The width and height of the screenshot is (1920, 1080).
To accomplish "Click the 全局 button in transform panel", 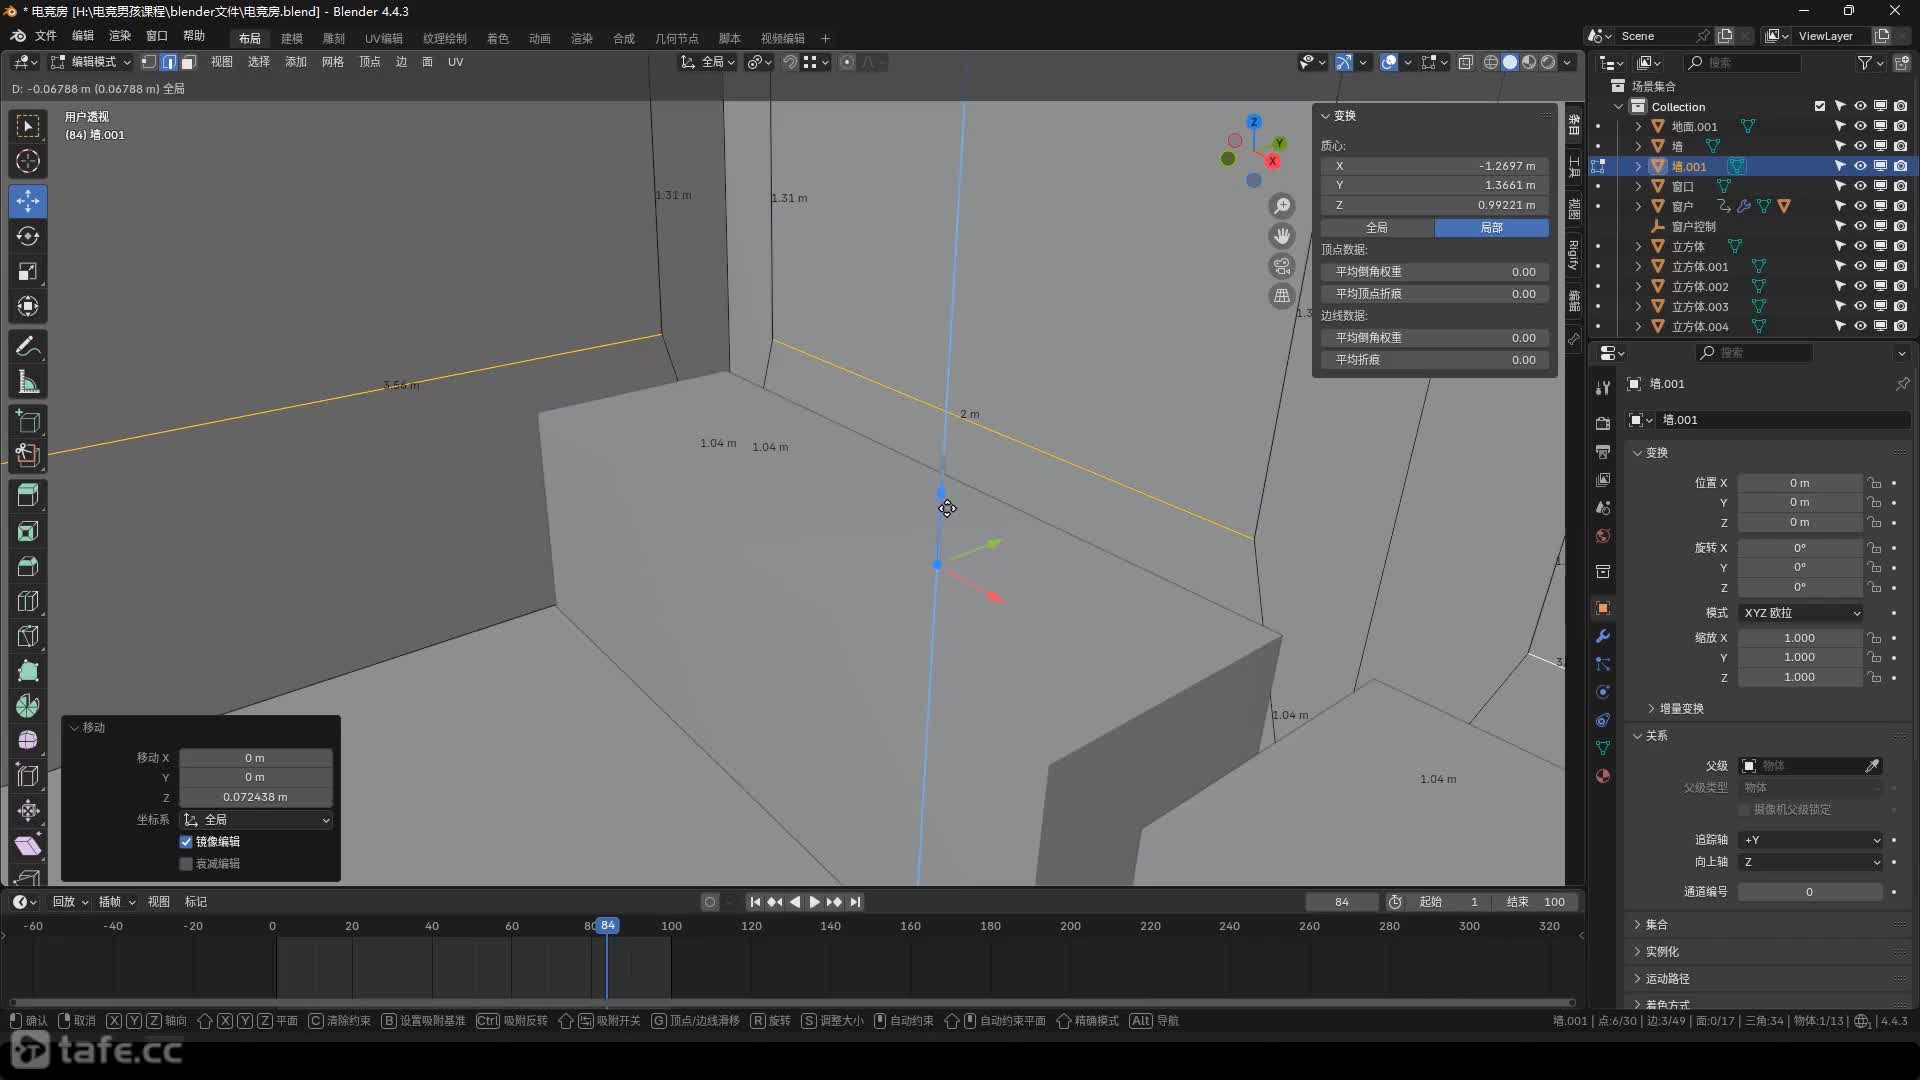I will tap(1377, 228).
